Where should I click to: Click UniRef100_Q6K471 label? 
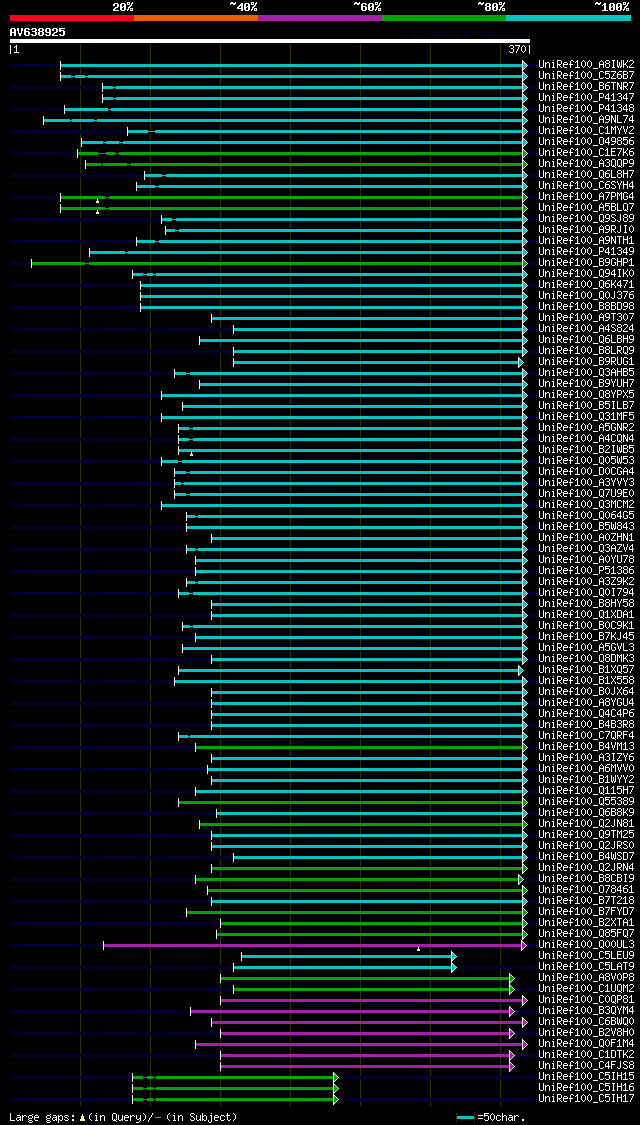[586, 286]
